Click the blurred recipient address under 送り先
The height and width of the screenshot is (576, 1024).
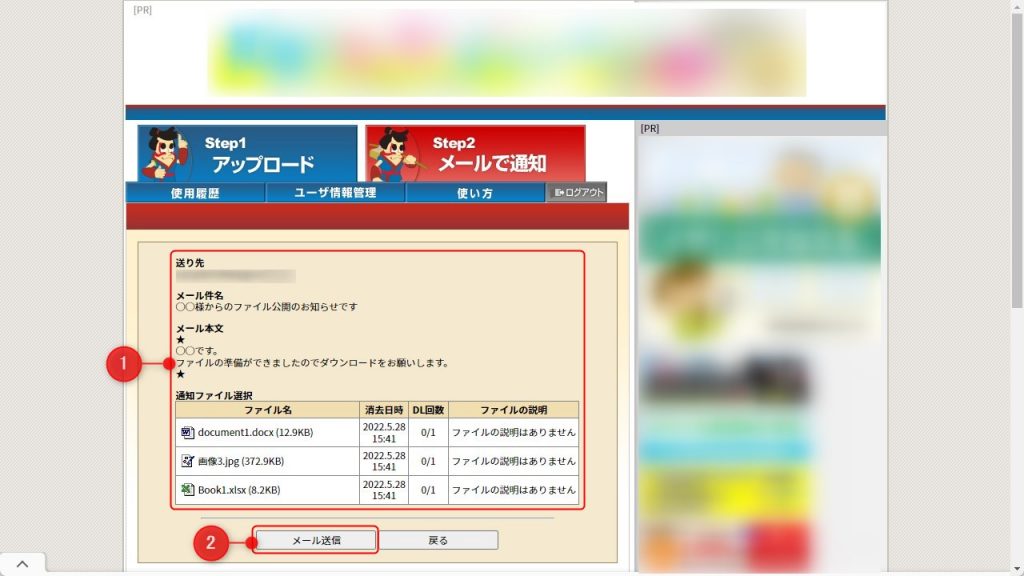coord(236,277)
